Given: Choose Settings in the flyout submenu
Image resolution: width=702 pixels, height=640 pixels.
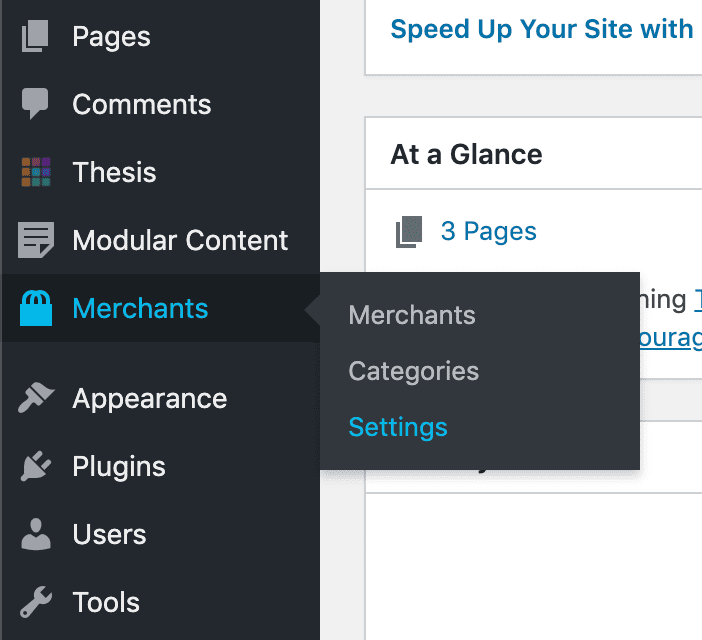Looking at the screenshot, I should 398,428.
